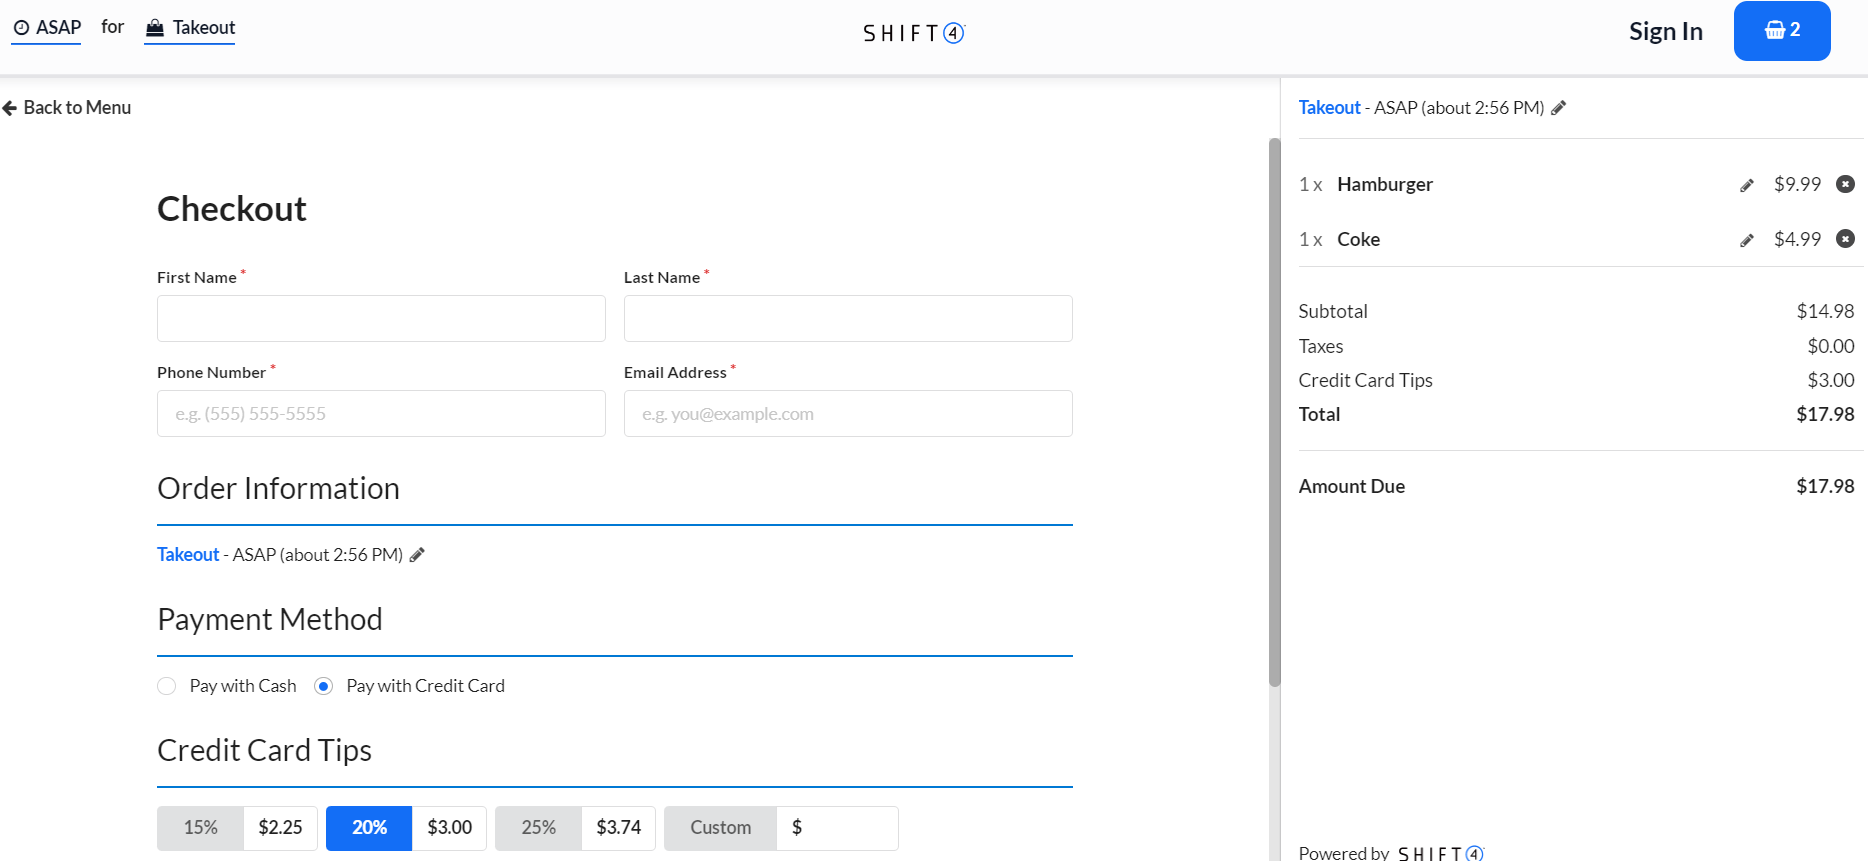Edit pencil icon under Order Information
Viewport: 1868px width, 861px height.
tap(417, 555)
